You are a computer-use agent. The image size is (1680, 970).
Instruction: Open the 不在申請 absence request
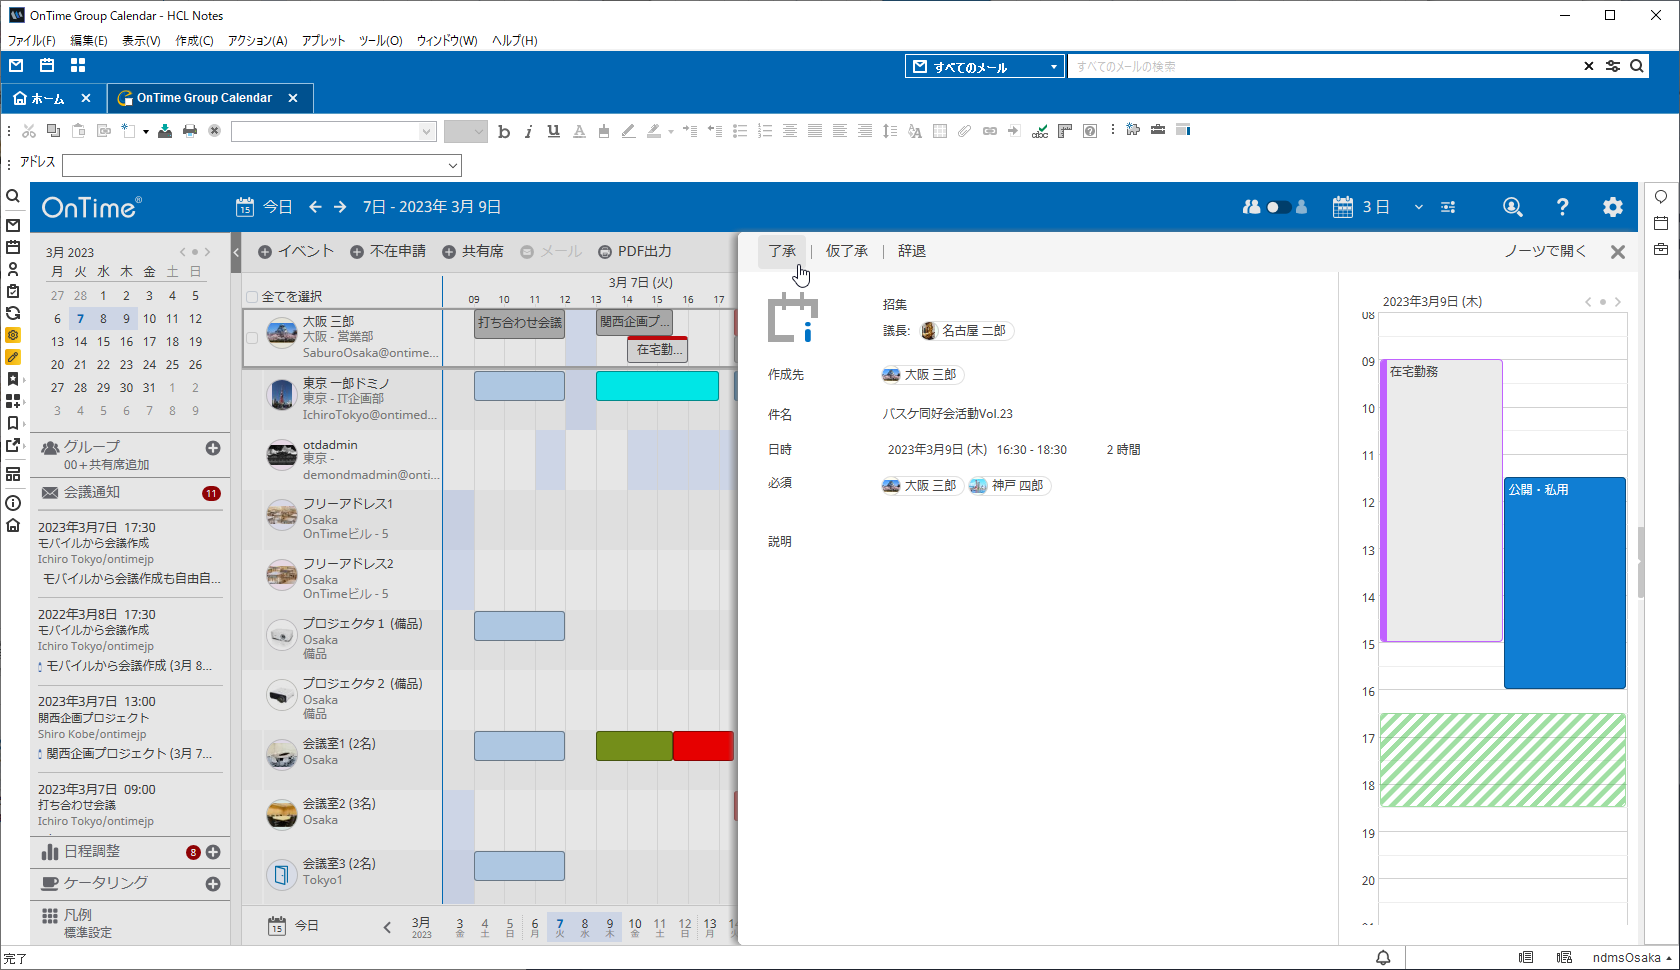point(388,252)
